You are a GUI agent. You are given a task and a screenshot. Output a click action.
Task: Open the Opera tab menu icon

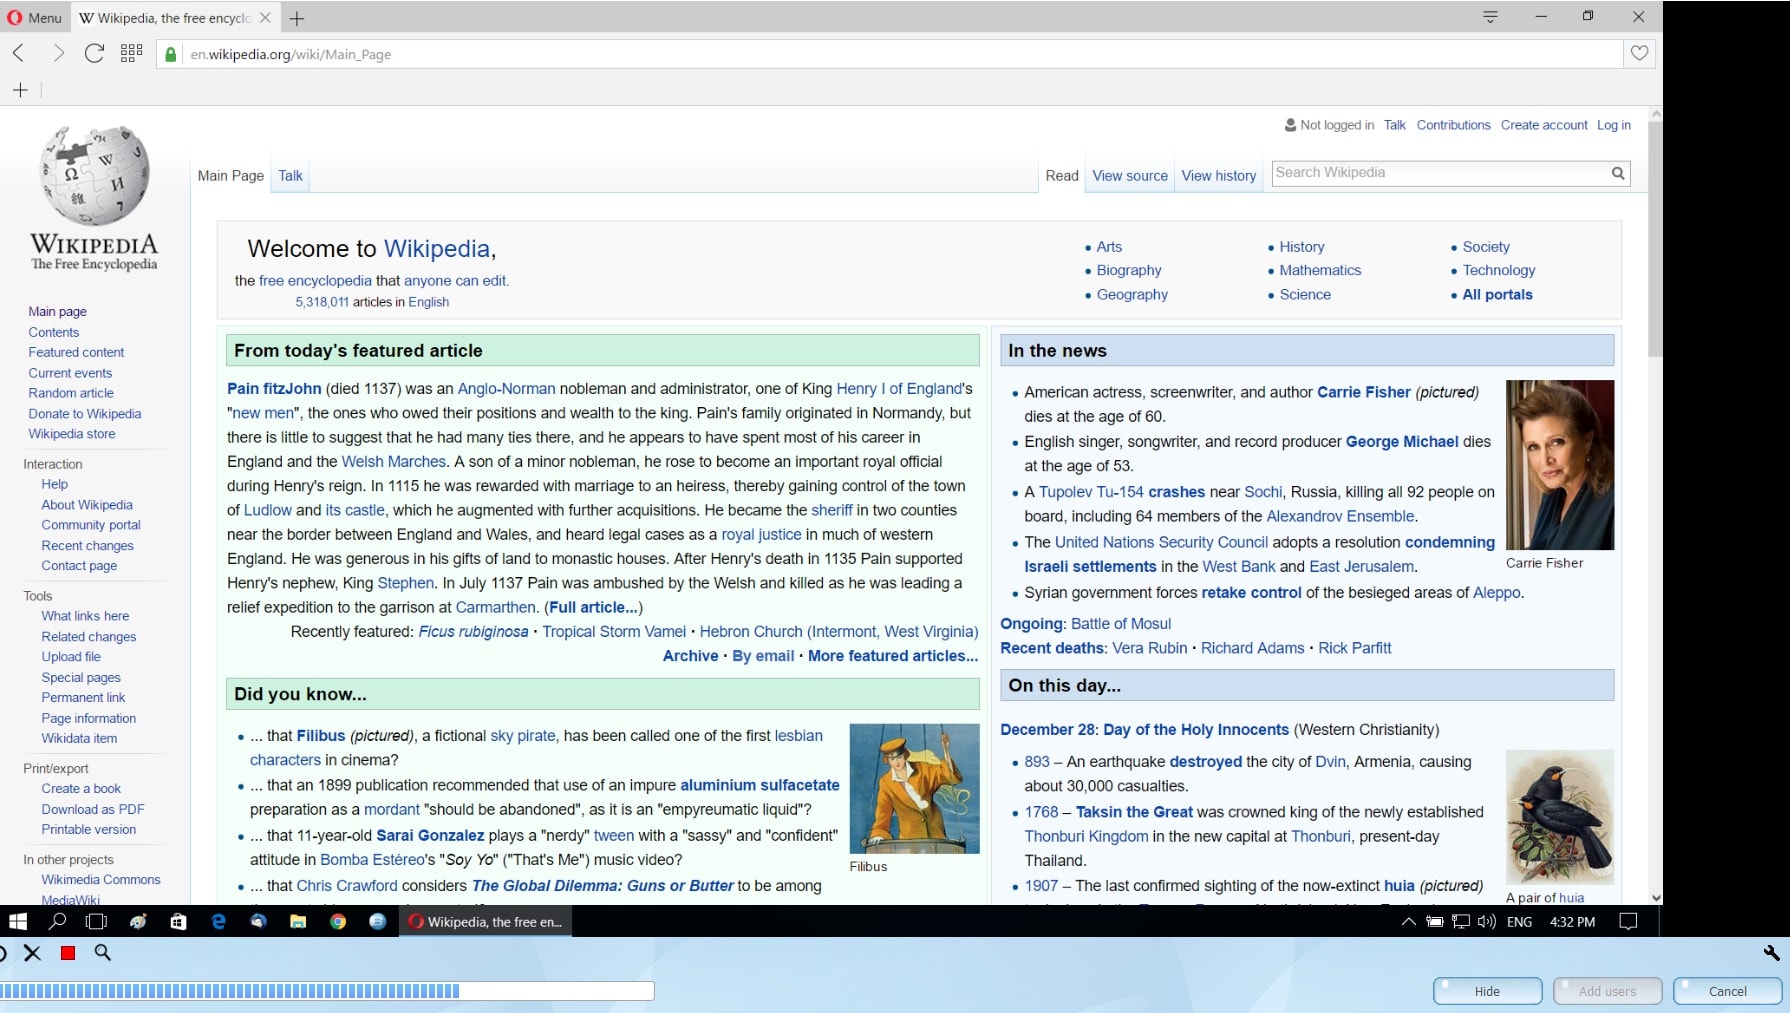1490,16
